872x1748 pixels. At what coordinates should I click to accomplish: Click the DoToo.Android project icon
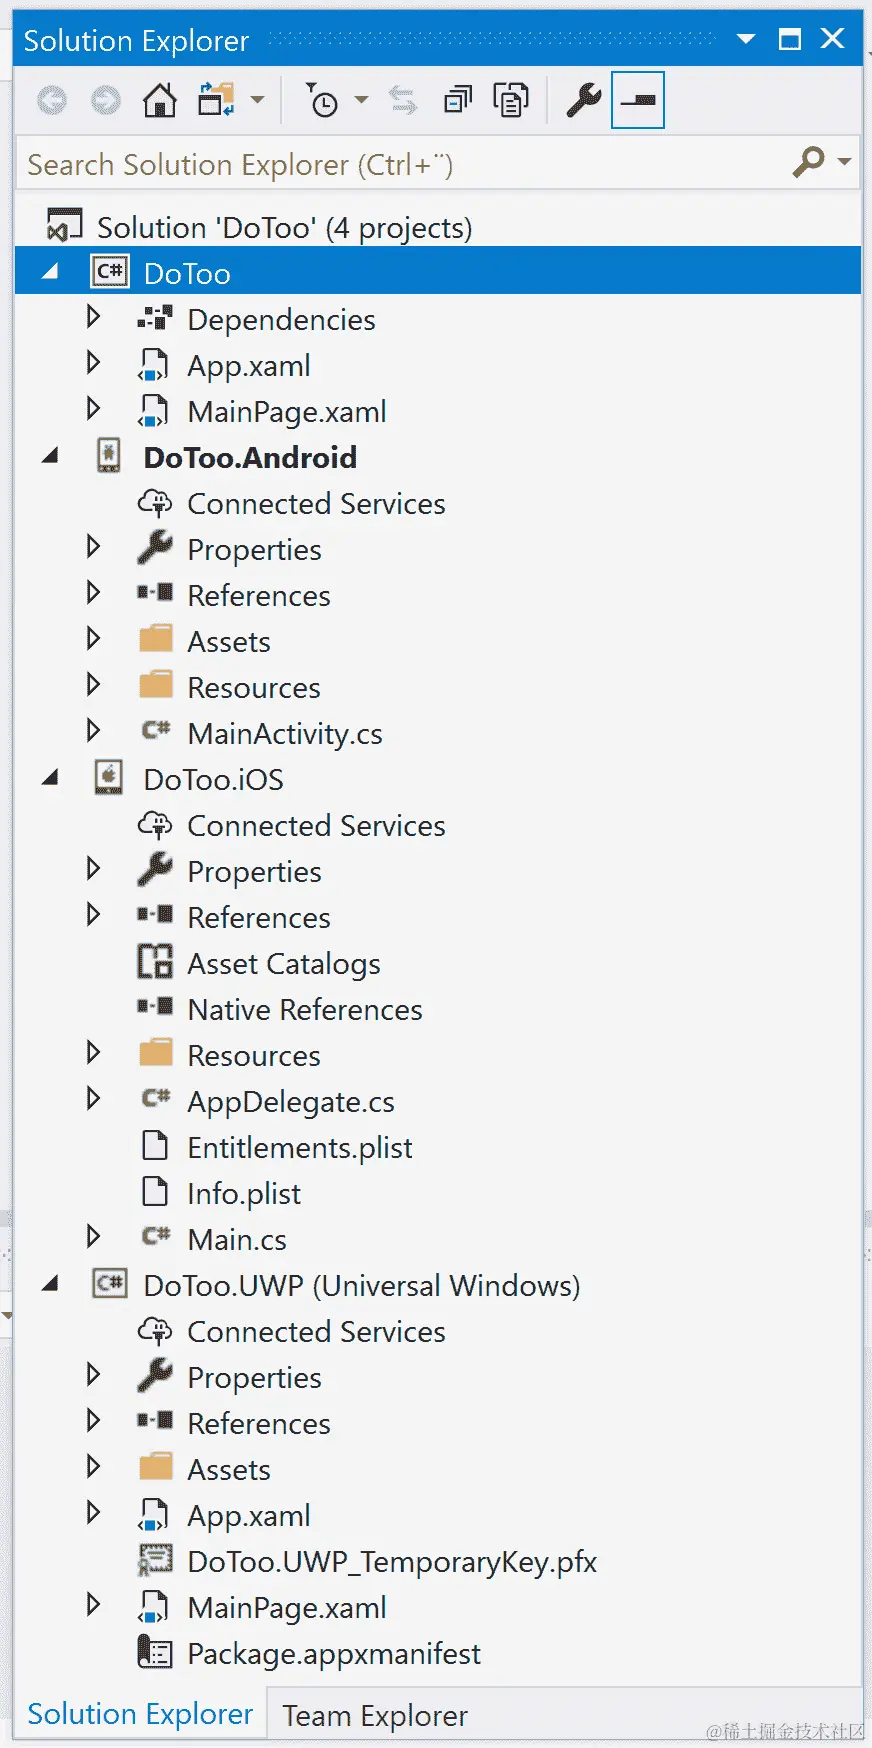point(109,456)
